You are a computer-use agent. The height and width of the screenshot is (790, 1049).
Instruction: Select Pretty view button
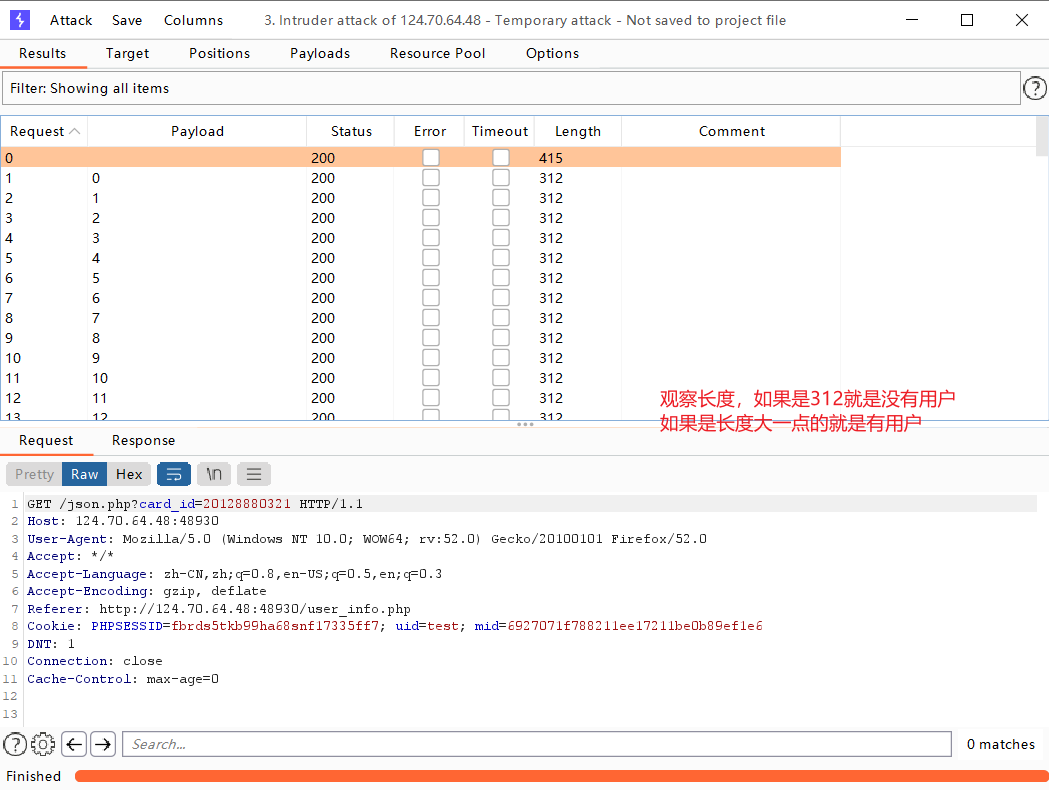tap(34, 474)
